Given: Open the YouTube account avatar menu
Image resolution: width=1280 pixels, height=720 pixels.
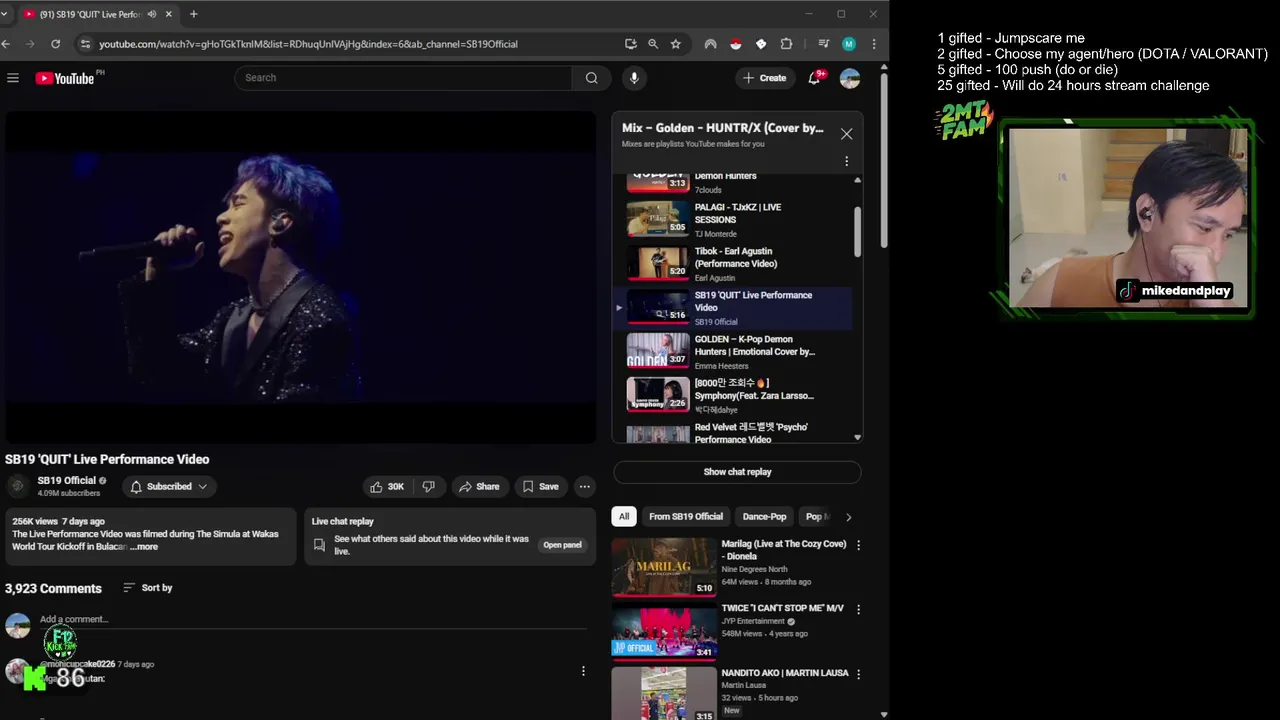Looking at the screenshot, I should pos(850,78).
